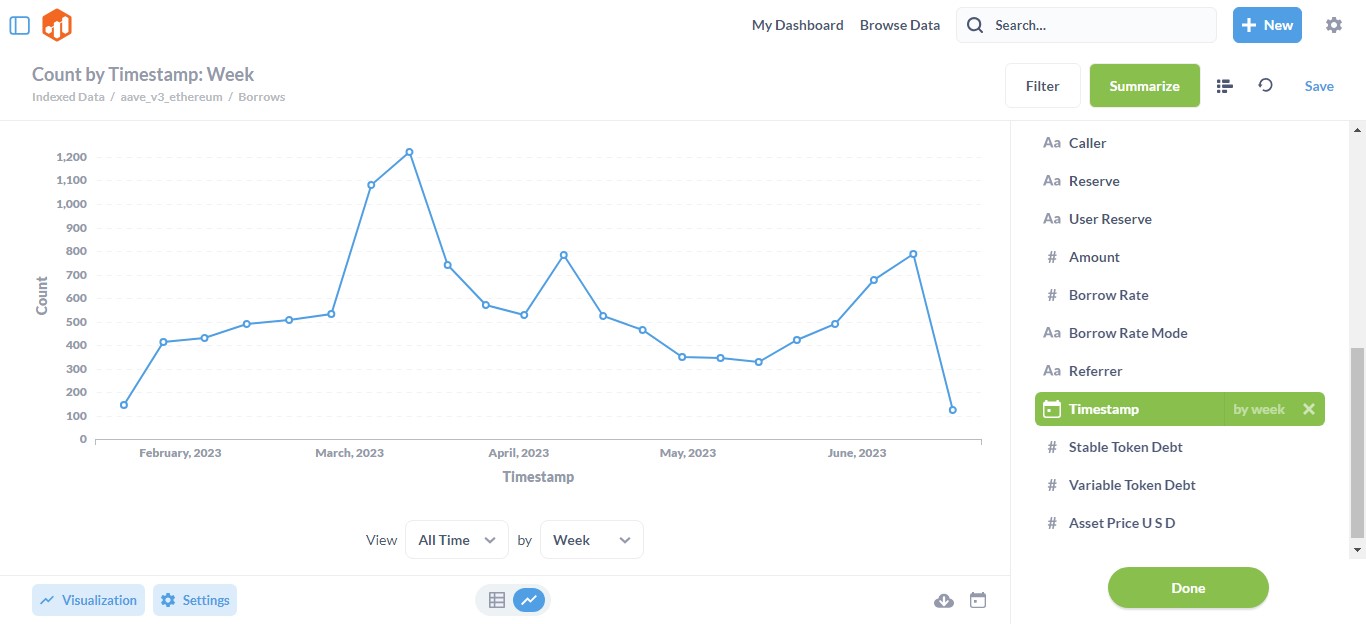The height and width of the screenshot is (624, 1366).
Task: Go to Browse Data
Action: click(x=899, y=25)
